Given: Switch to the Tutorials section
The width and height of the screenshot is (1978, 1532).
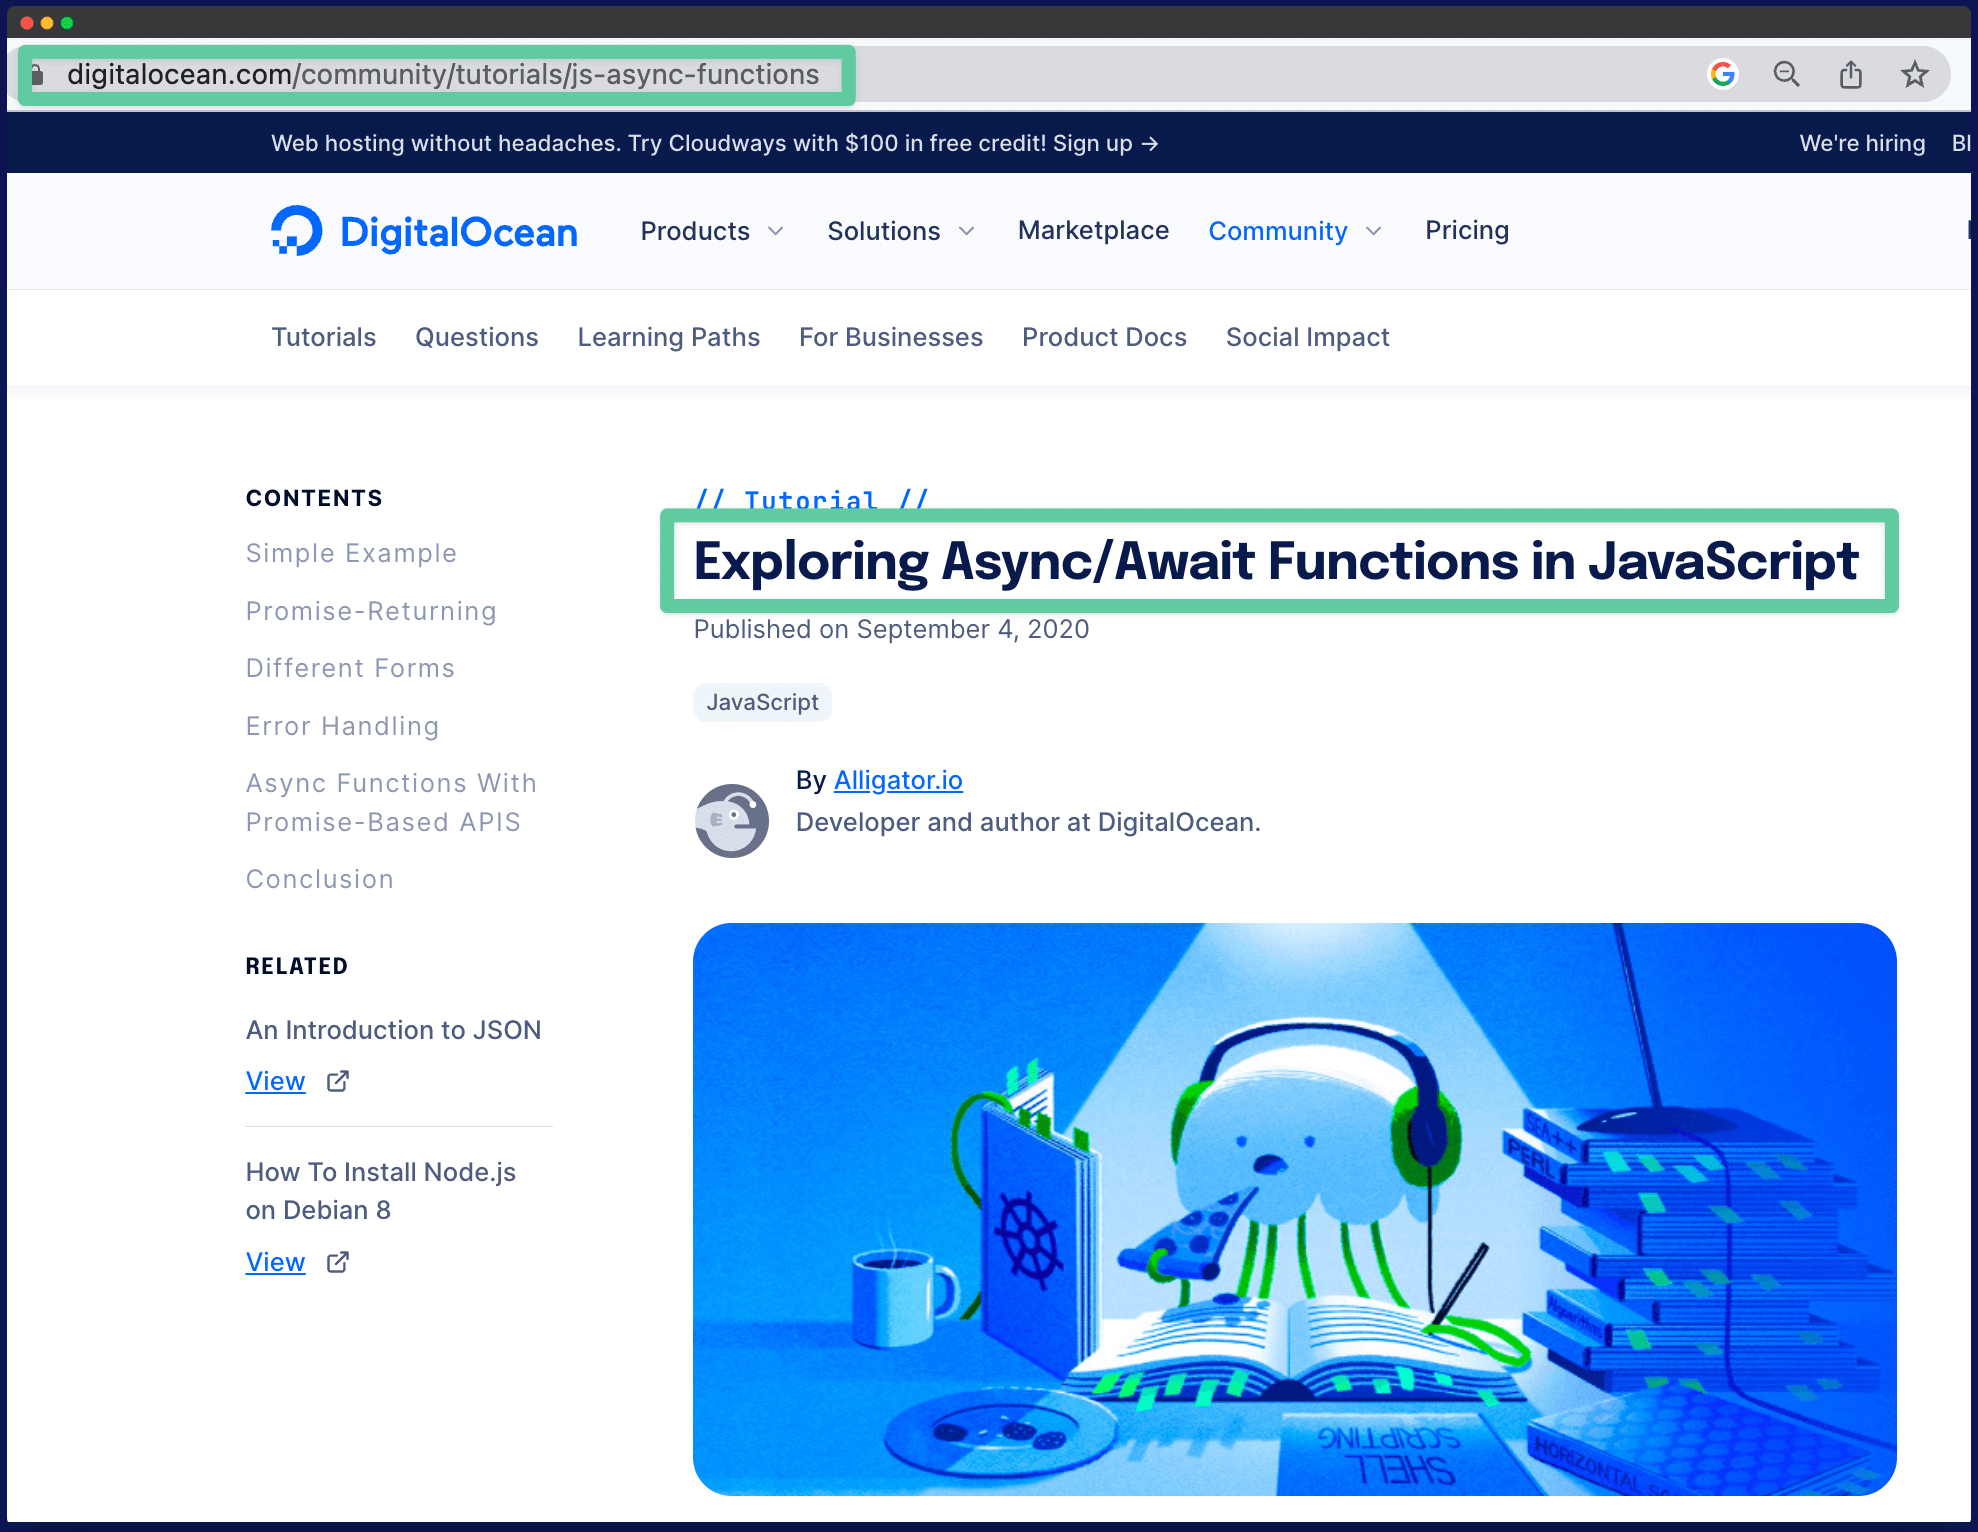Looking at the screenshot, I should [323, 337].
